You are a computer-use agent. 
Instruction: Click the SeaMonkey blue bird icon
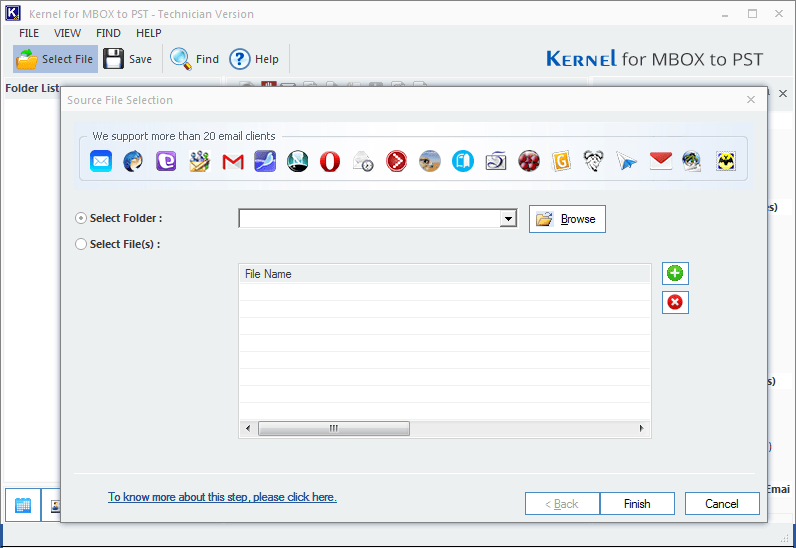(265, 162)
